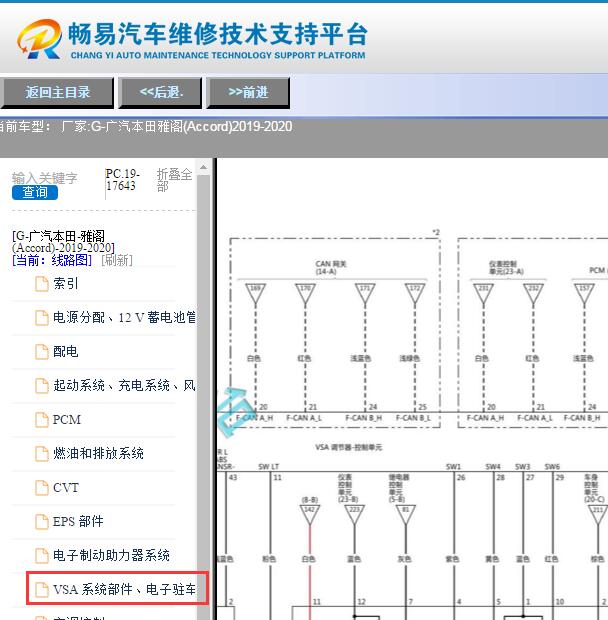The height and width of the screenshot is (620, 608).
Task: Open 电子制动助力器系统 tree item
Action: pyautogui.click(x=111, y=555)
